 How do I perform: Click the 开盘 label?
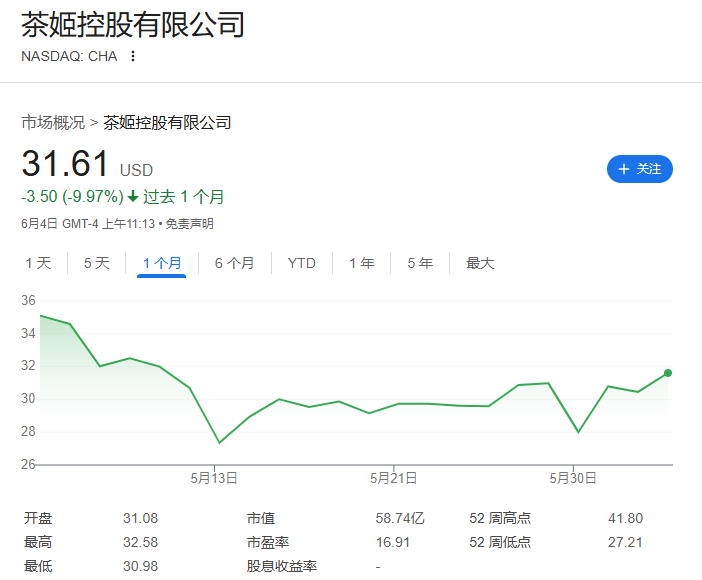[38, 518]
